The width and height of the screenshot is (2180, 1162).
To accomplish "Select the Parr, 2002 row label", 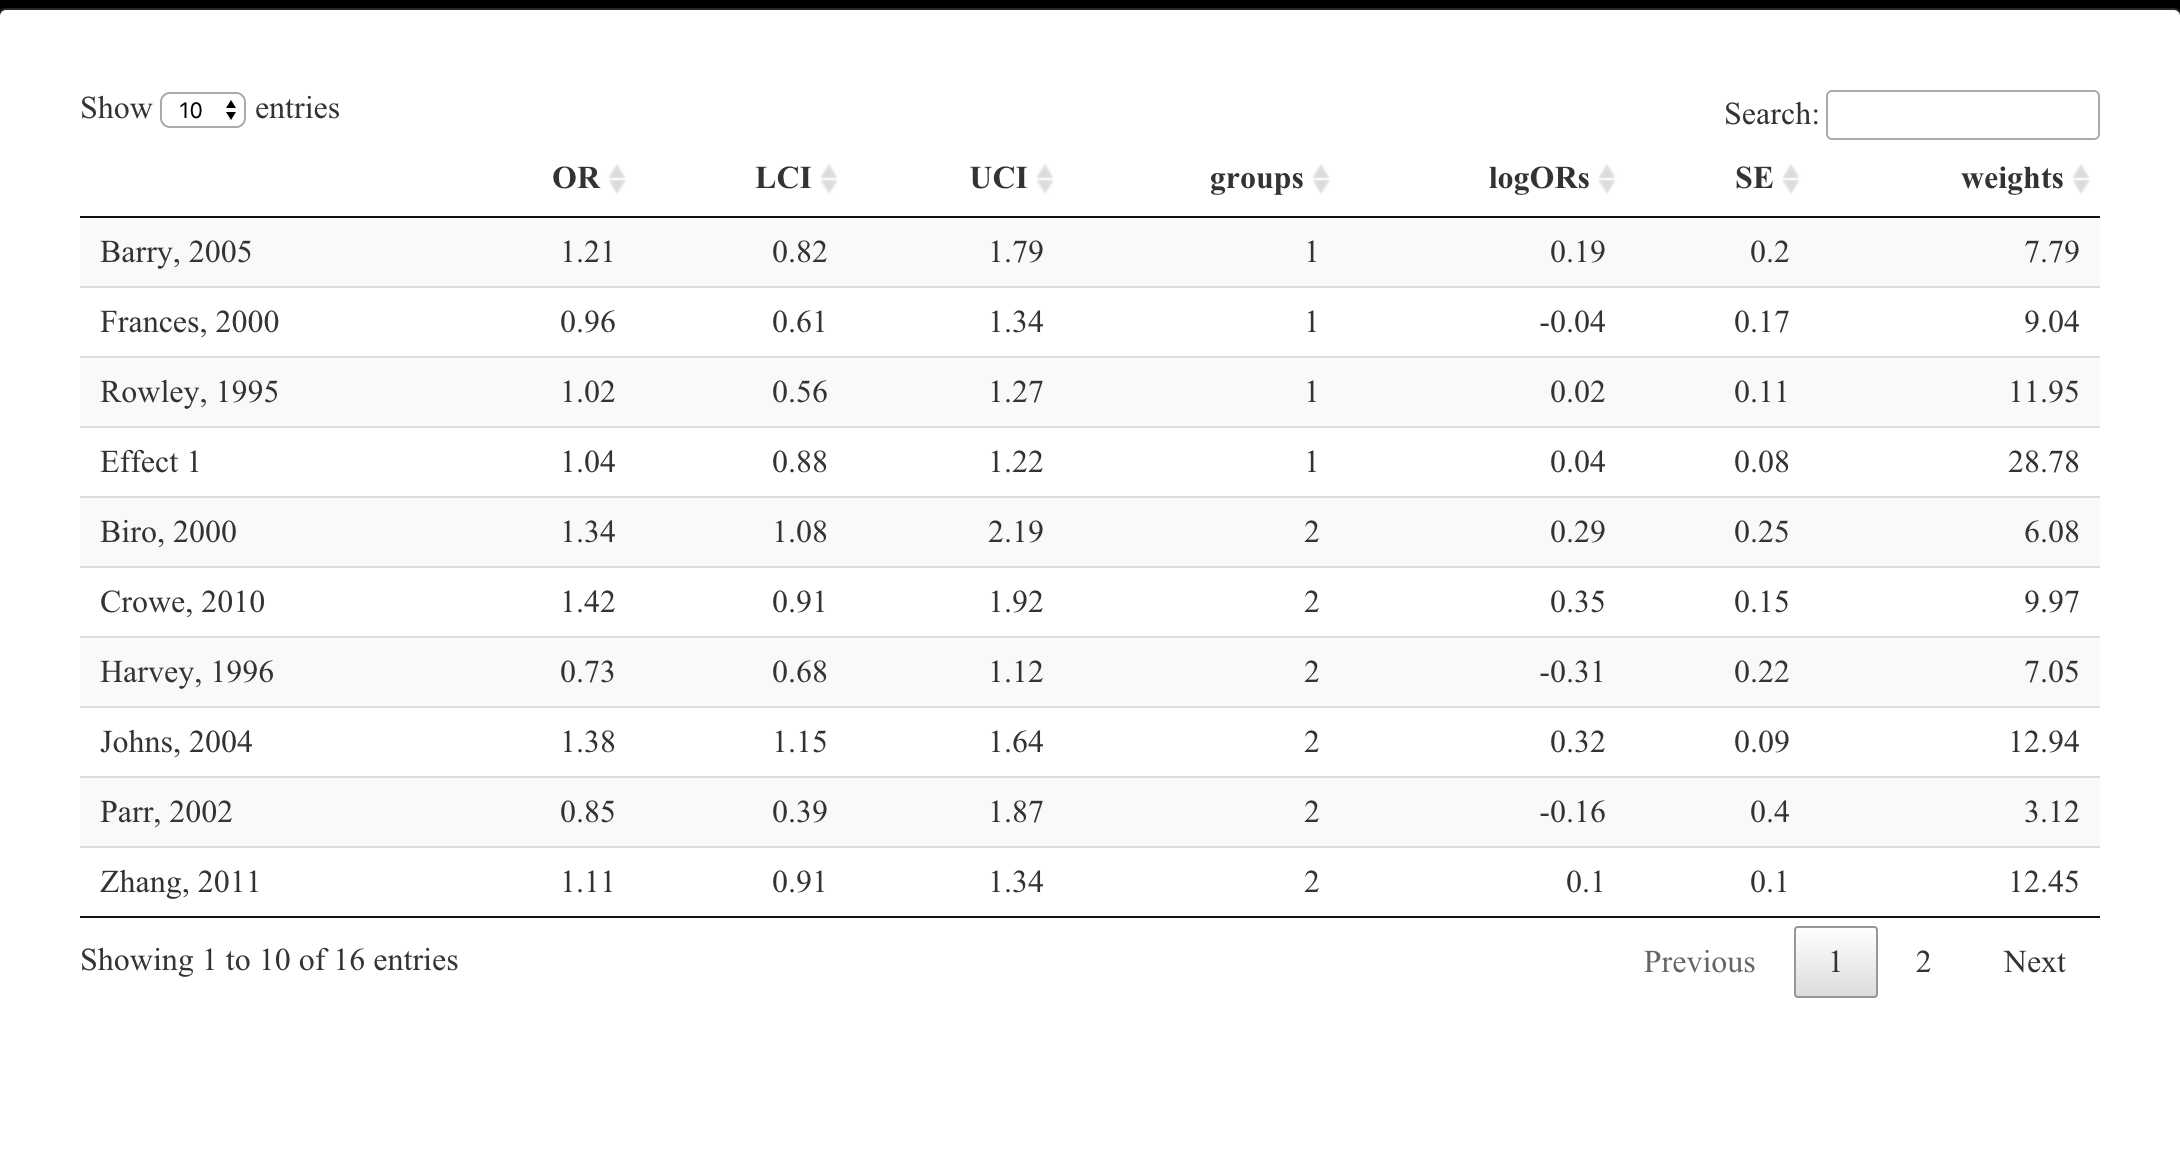I will [x=166, y=812].
